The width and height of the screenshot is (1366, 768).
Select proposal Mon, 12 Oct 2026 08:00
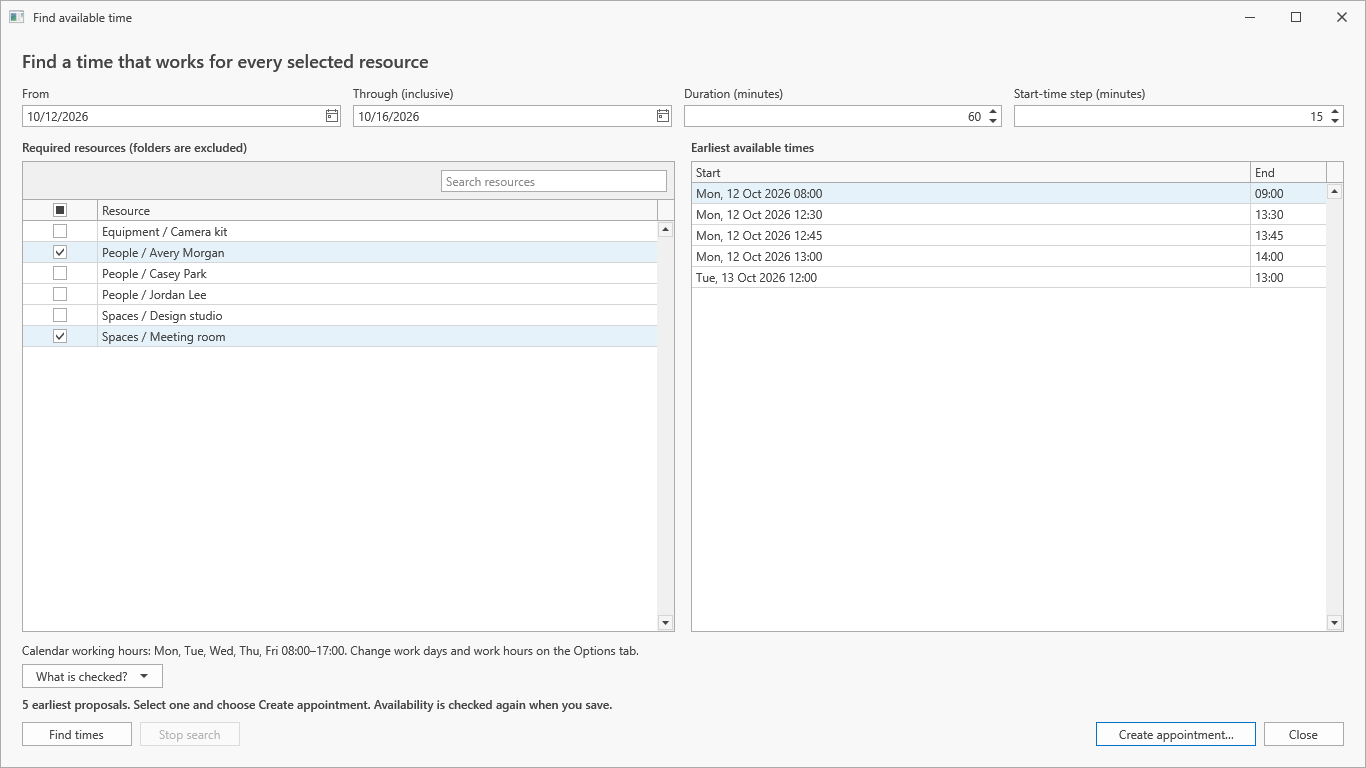[1009, 193]
